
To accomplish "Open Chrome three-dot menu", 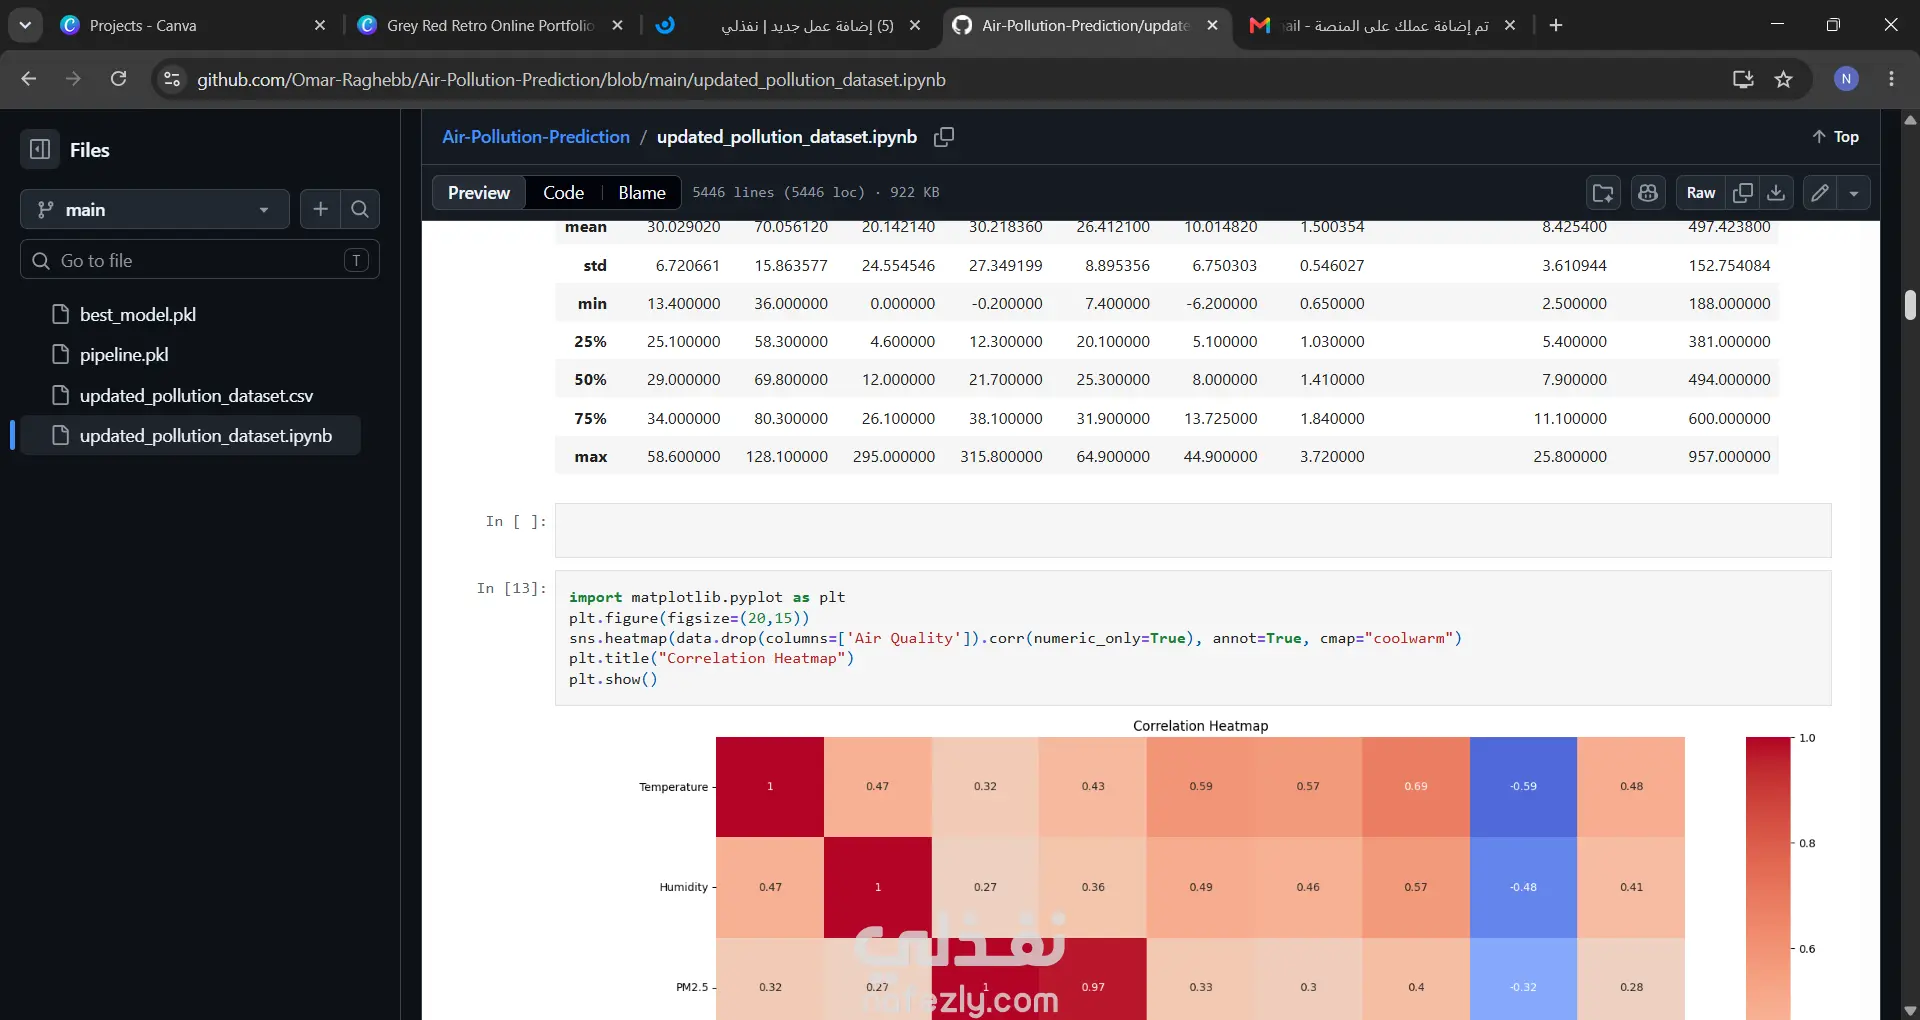I will click(x=1891, y=79).
